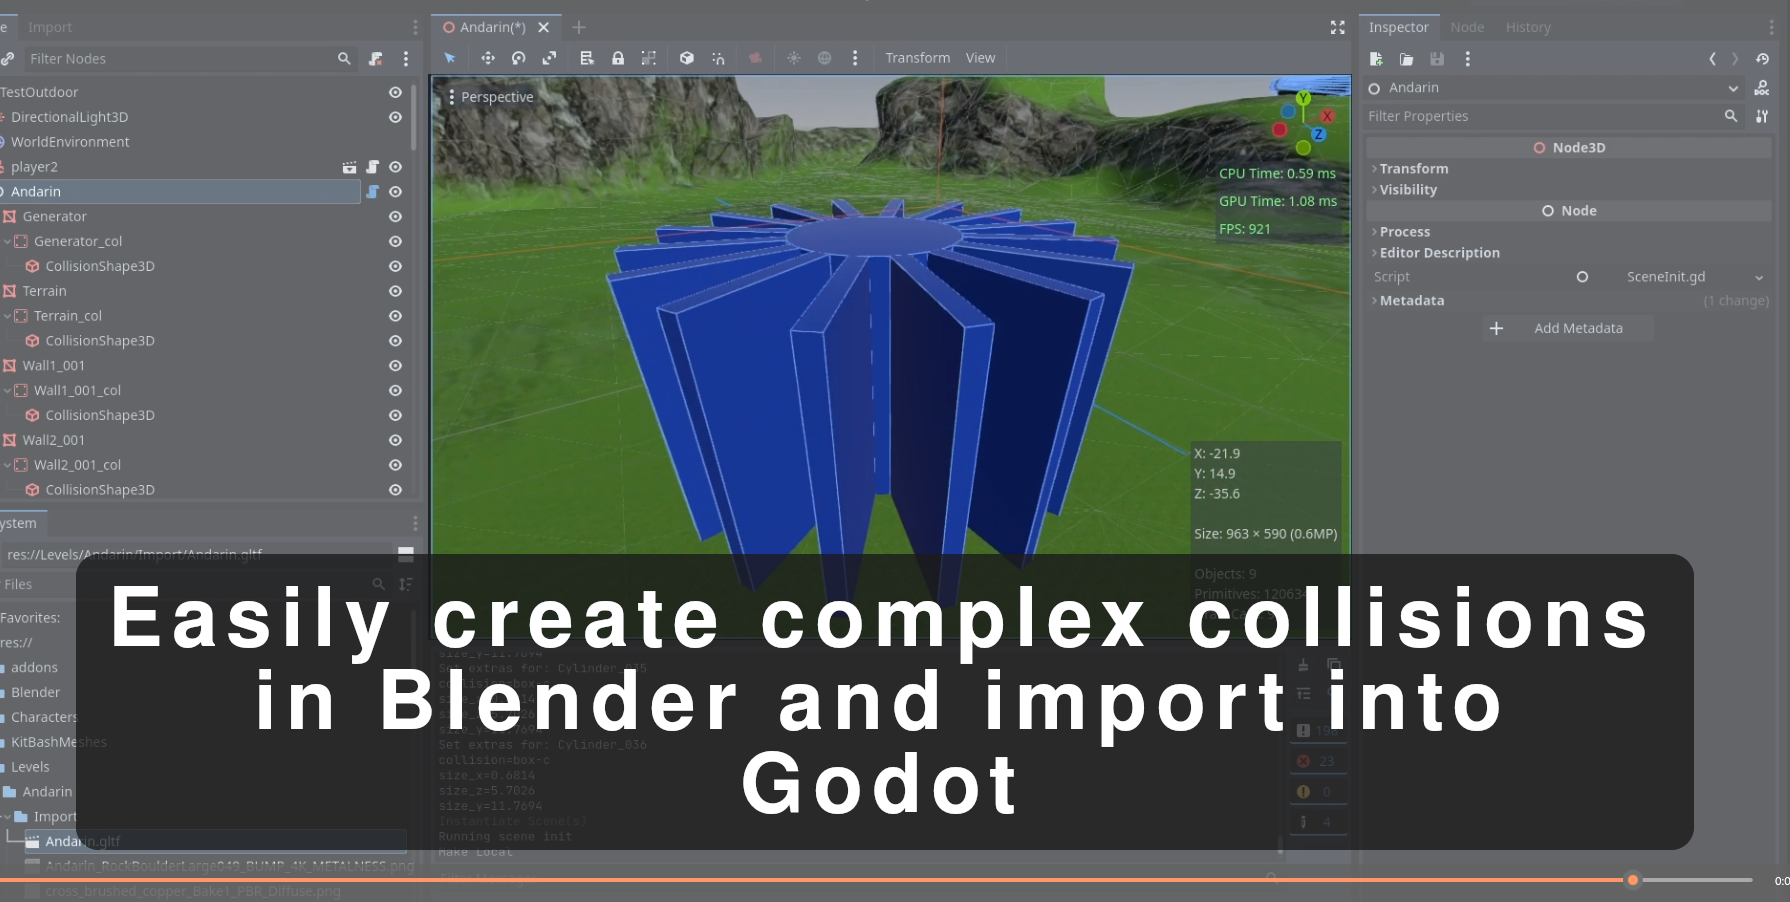
Task: Toggle viewport distraction-free fullscreen icon
Action: tap(1337, 27)
